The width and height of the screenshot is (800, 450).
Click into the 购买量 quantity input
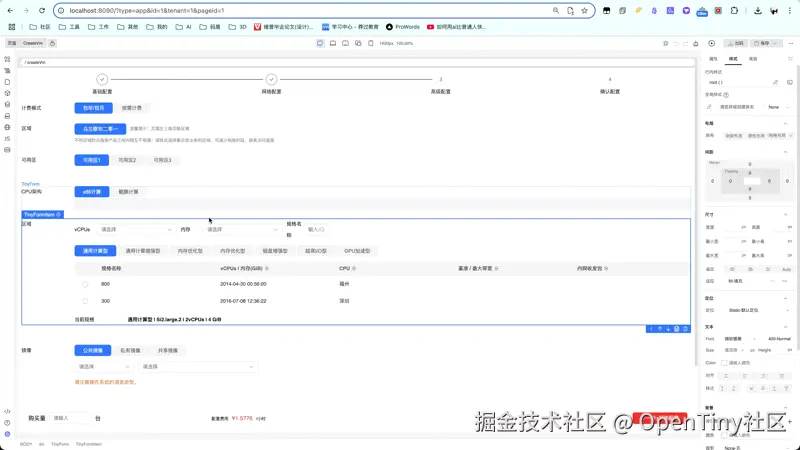point(70,418)
